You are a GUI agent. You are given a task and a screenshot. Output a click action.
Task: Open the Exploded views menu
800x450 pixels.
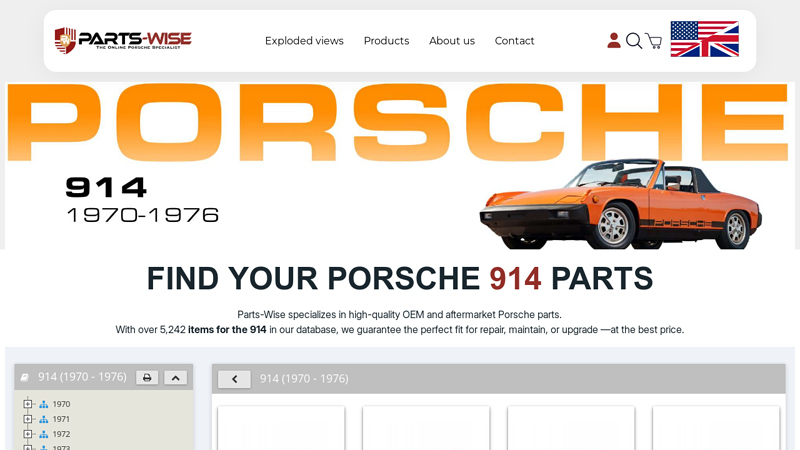[x=304, y=41]
